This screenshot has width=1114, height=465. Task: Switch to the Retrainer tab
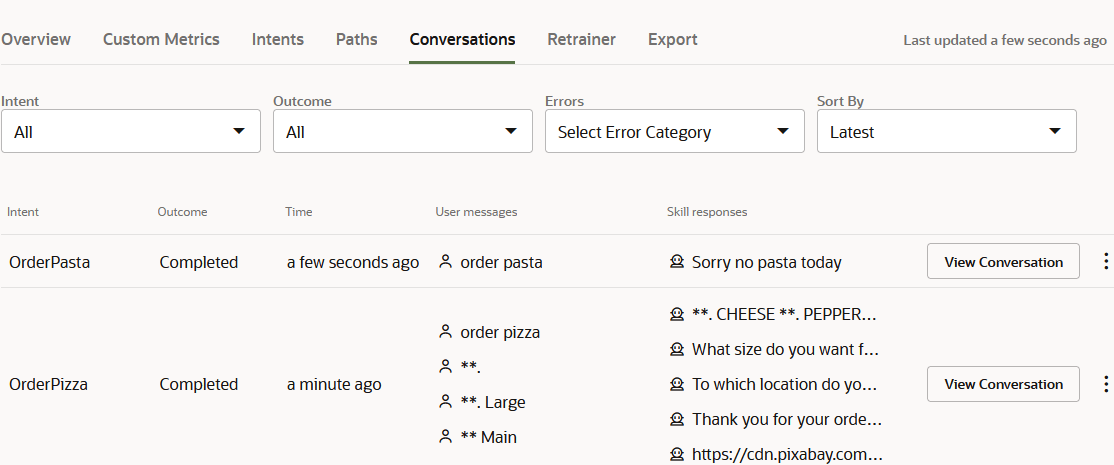(x=581, y=40)
